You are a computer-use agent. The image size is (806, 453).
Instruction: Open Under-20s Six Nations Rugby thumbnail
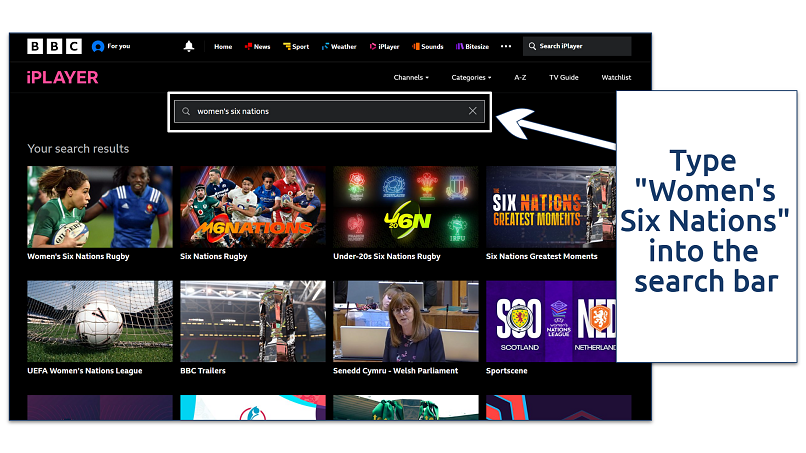tap(406, 207)
